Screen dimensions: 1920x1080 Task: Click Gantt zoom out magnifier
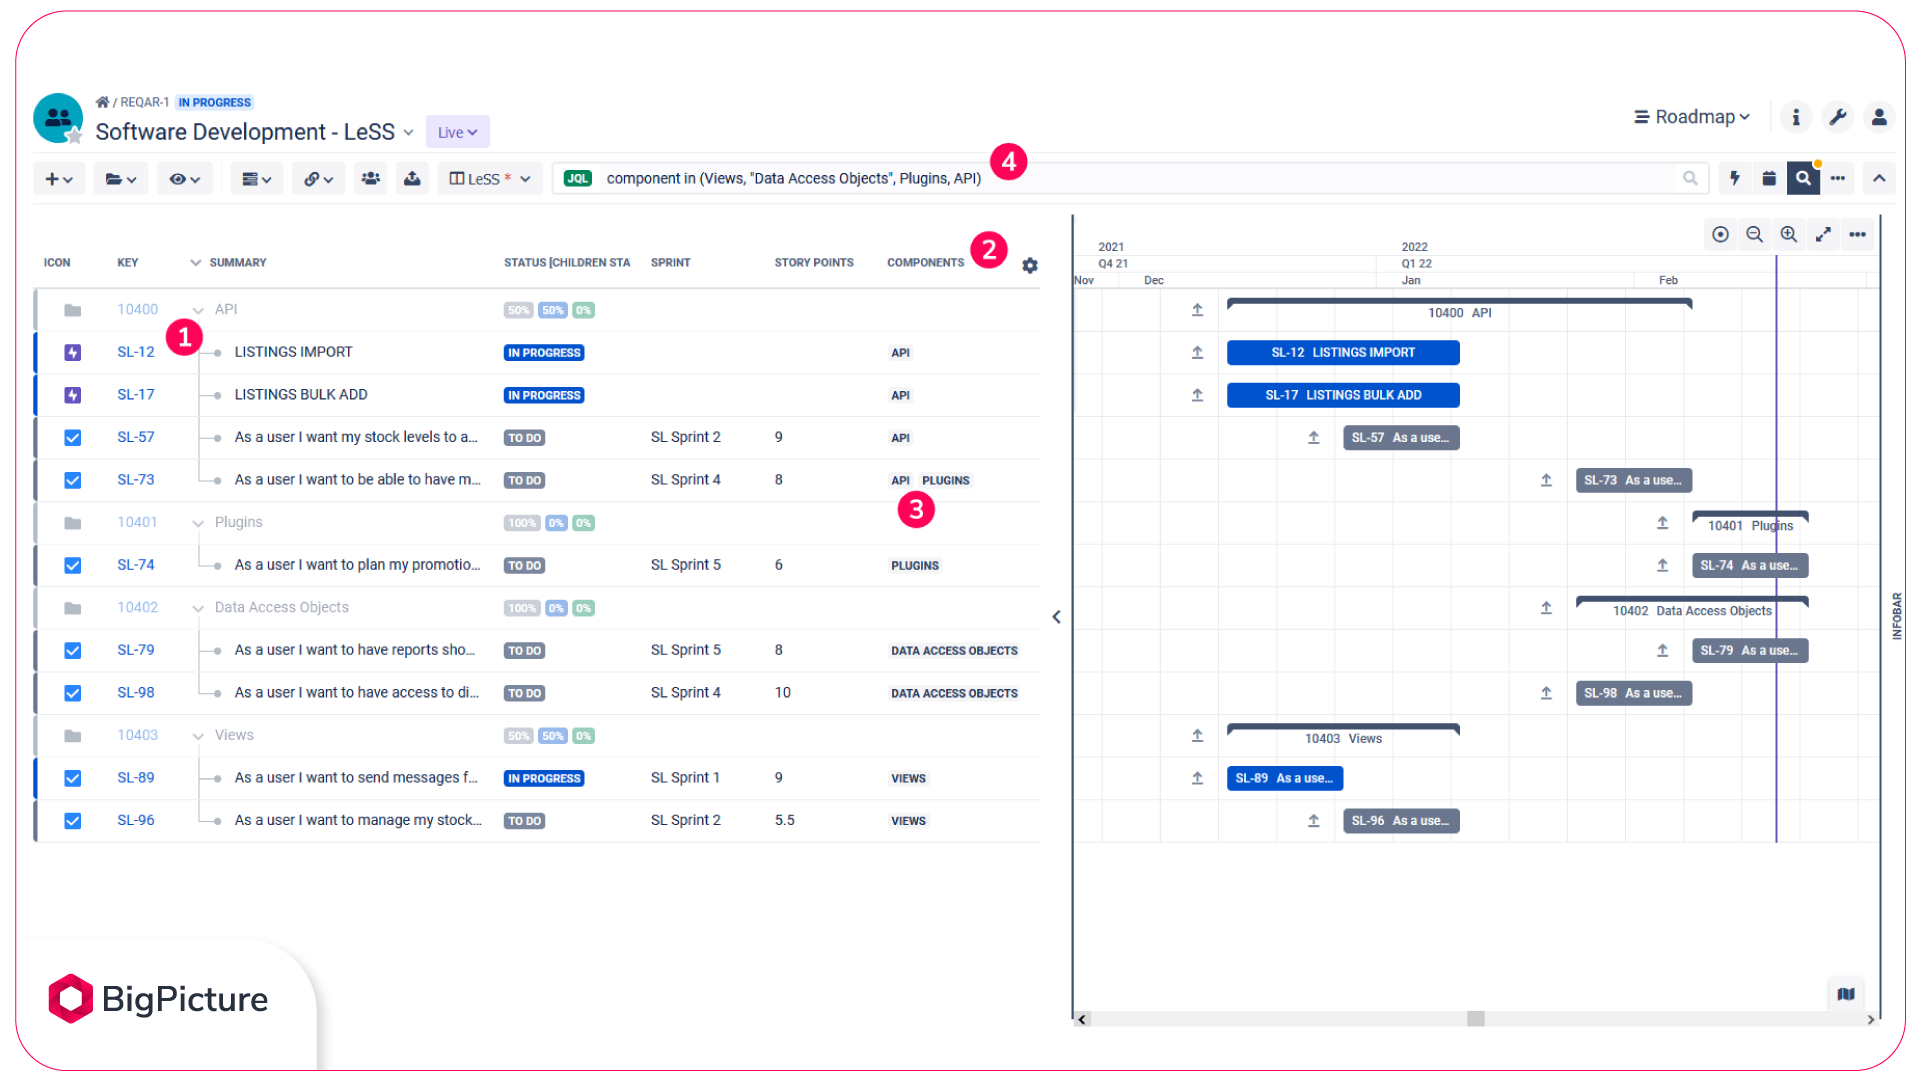coord(1754,234)
